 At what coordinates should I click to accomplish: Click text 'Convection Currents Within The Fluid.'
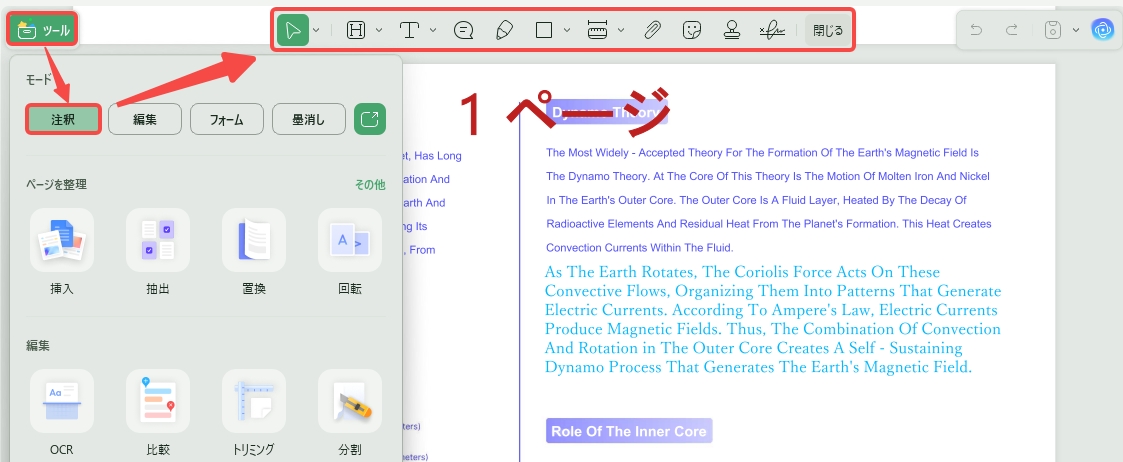point(640,248)
